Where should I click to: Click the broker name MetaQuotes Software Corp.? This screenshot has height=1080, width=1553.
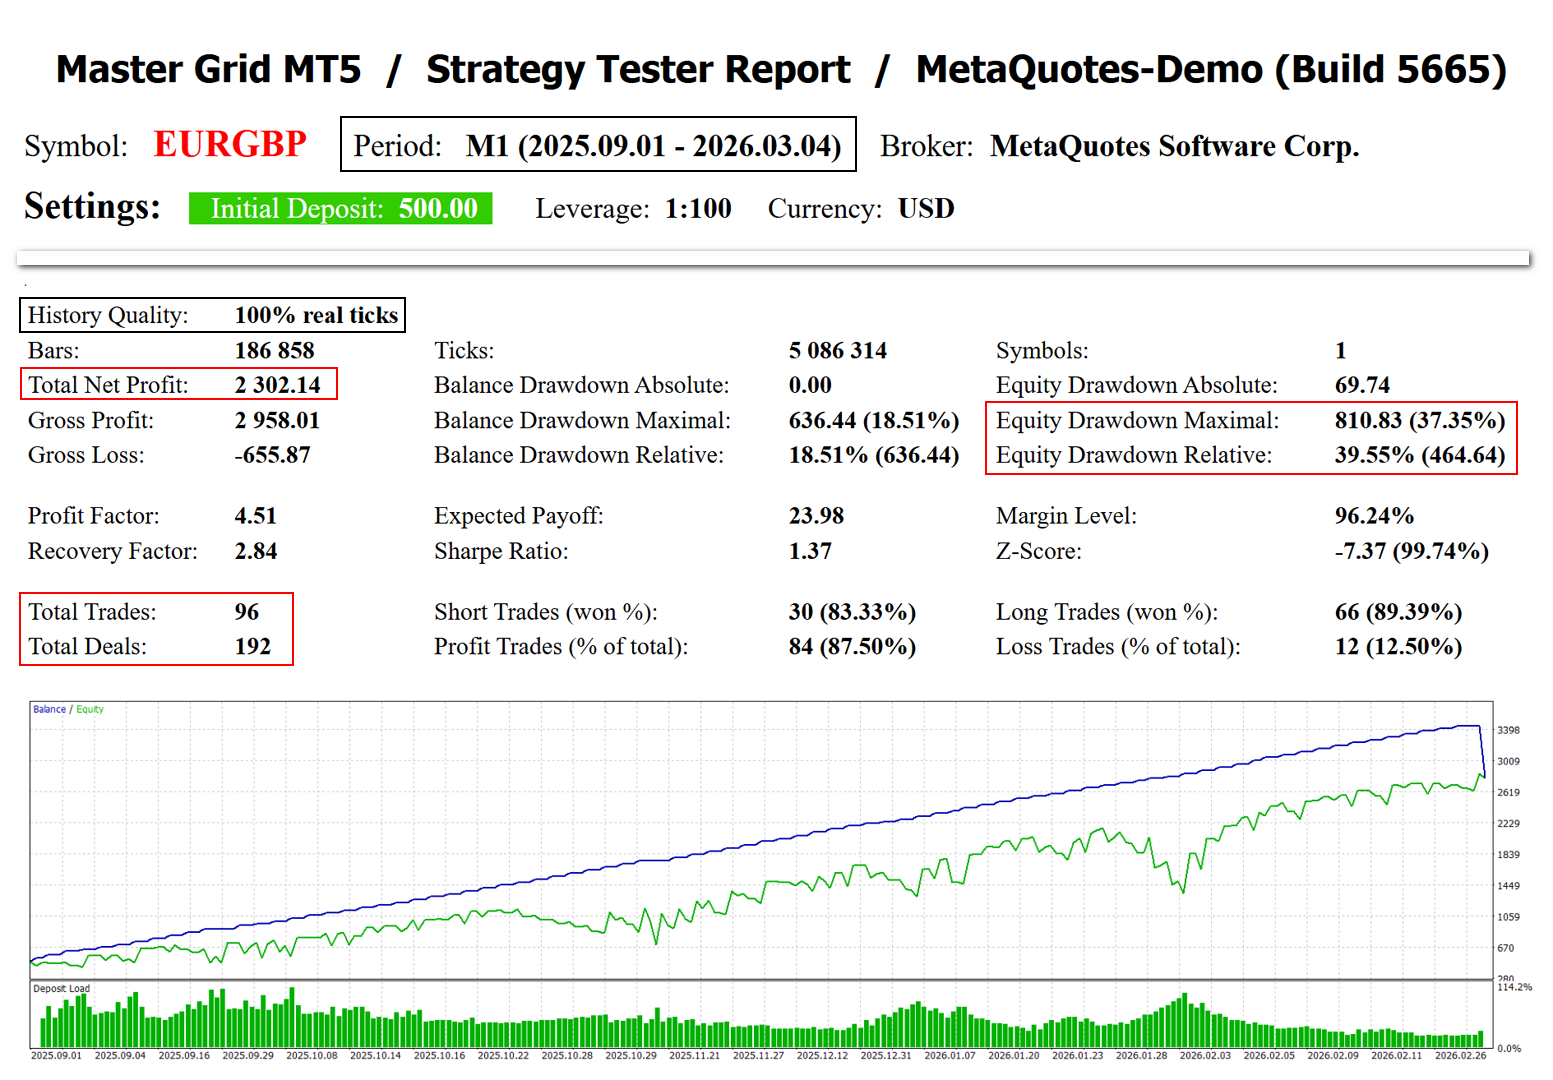point(1175,146)
